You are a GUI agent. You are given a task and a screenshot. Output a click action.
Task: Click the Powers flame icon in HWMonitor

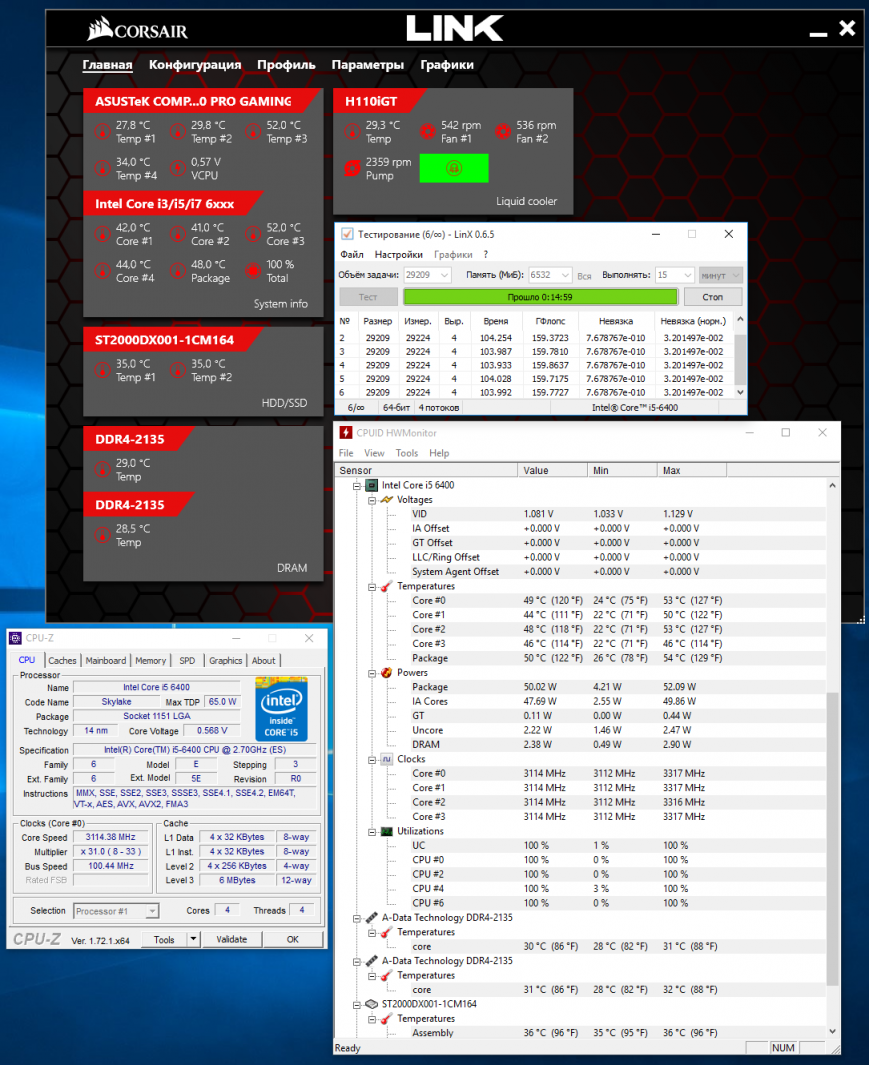point(387,672)
